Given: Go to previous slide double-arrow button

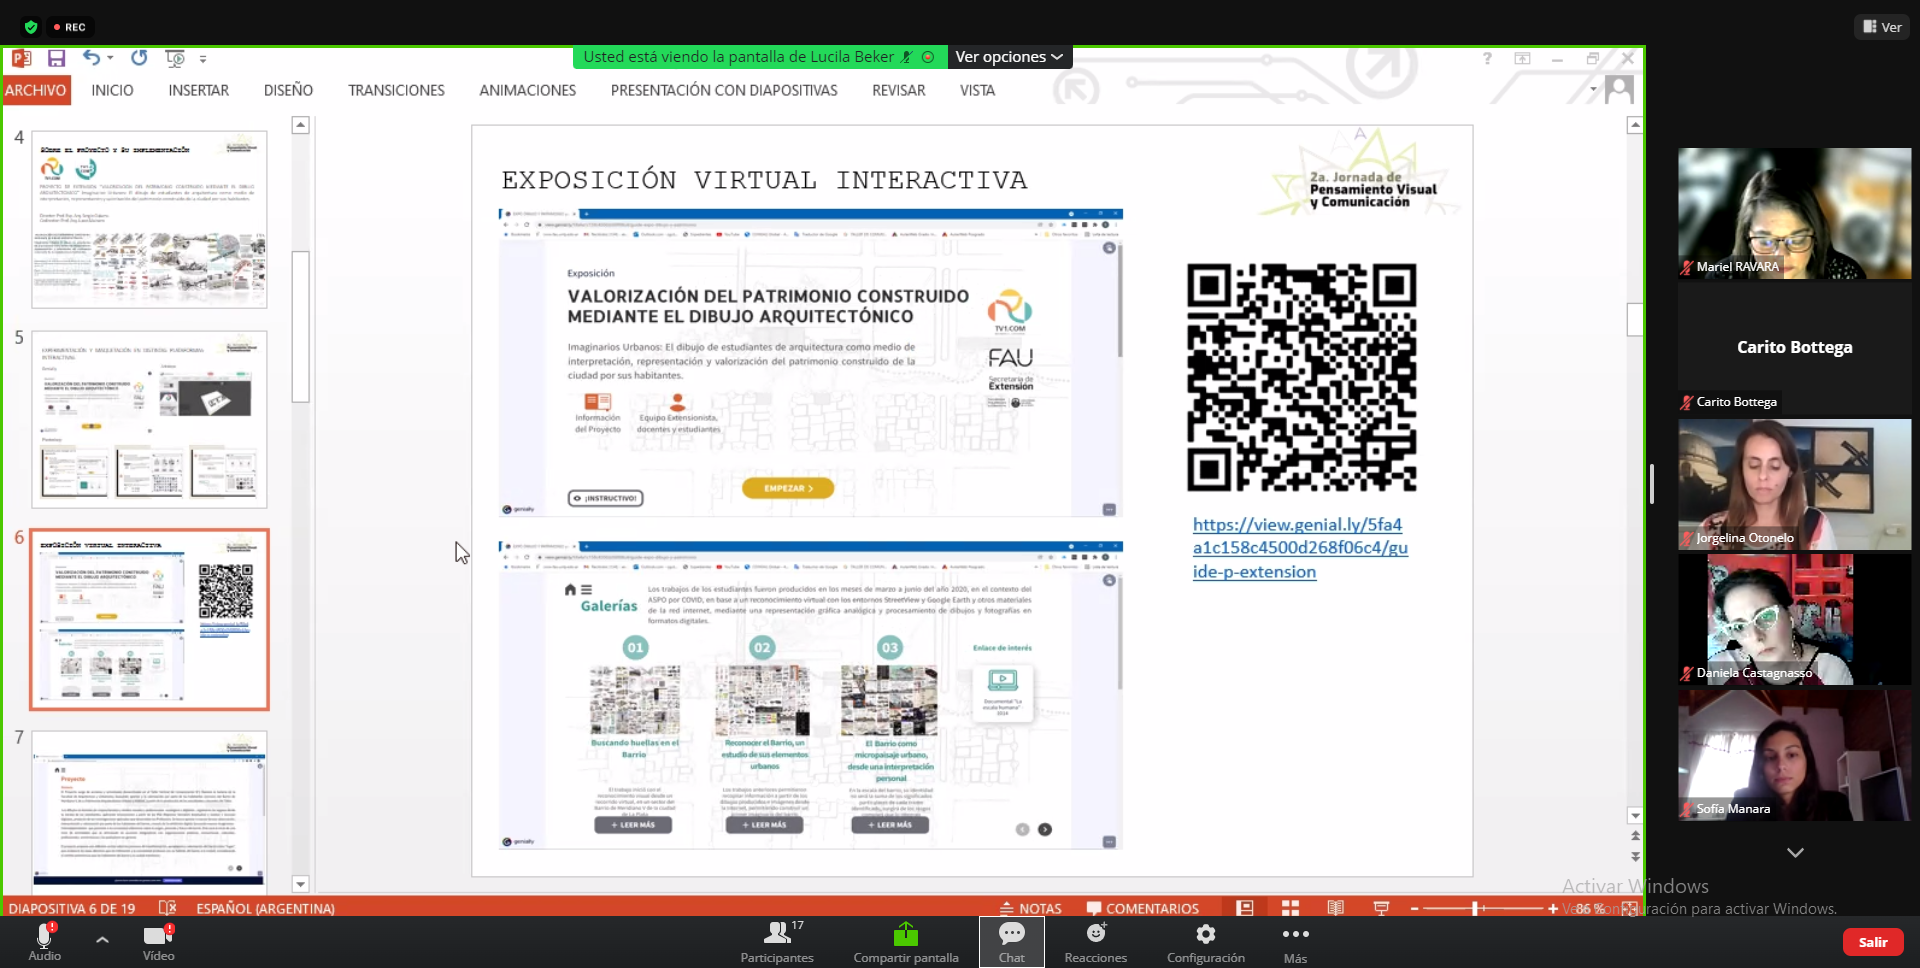Looking at the screenshot, I should pyautogui.click(x=1635, y=835).
